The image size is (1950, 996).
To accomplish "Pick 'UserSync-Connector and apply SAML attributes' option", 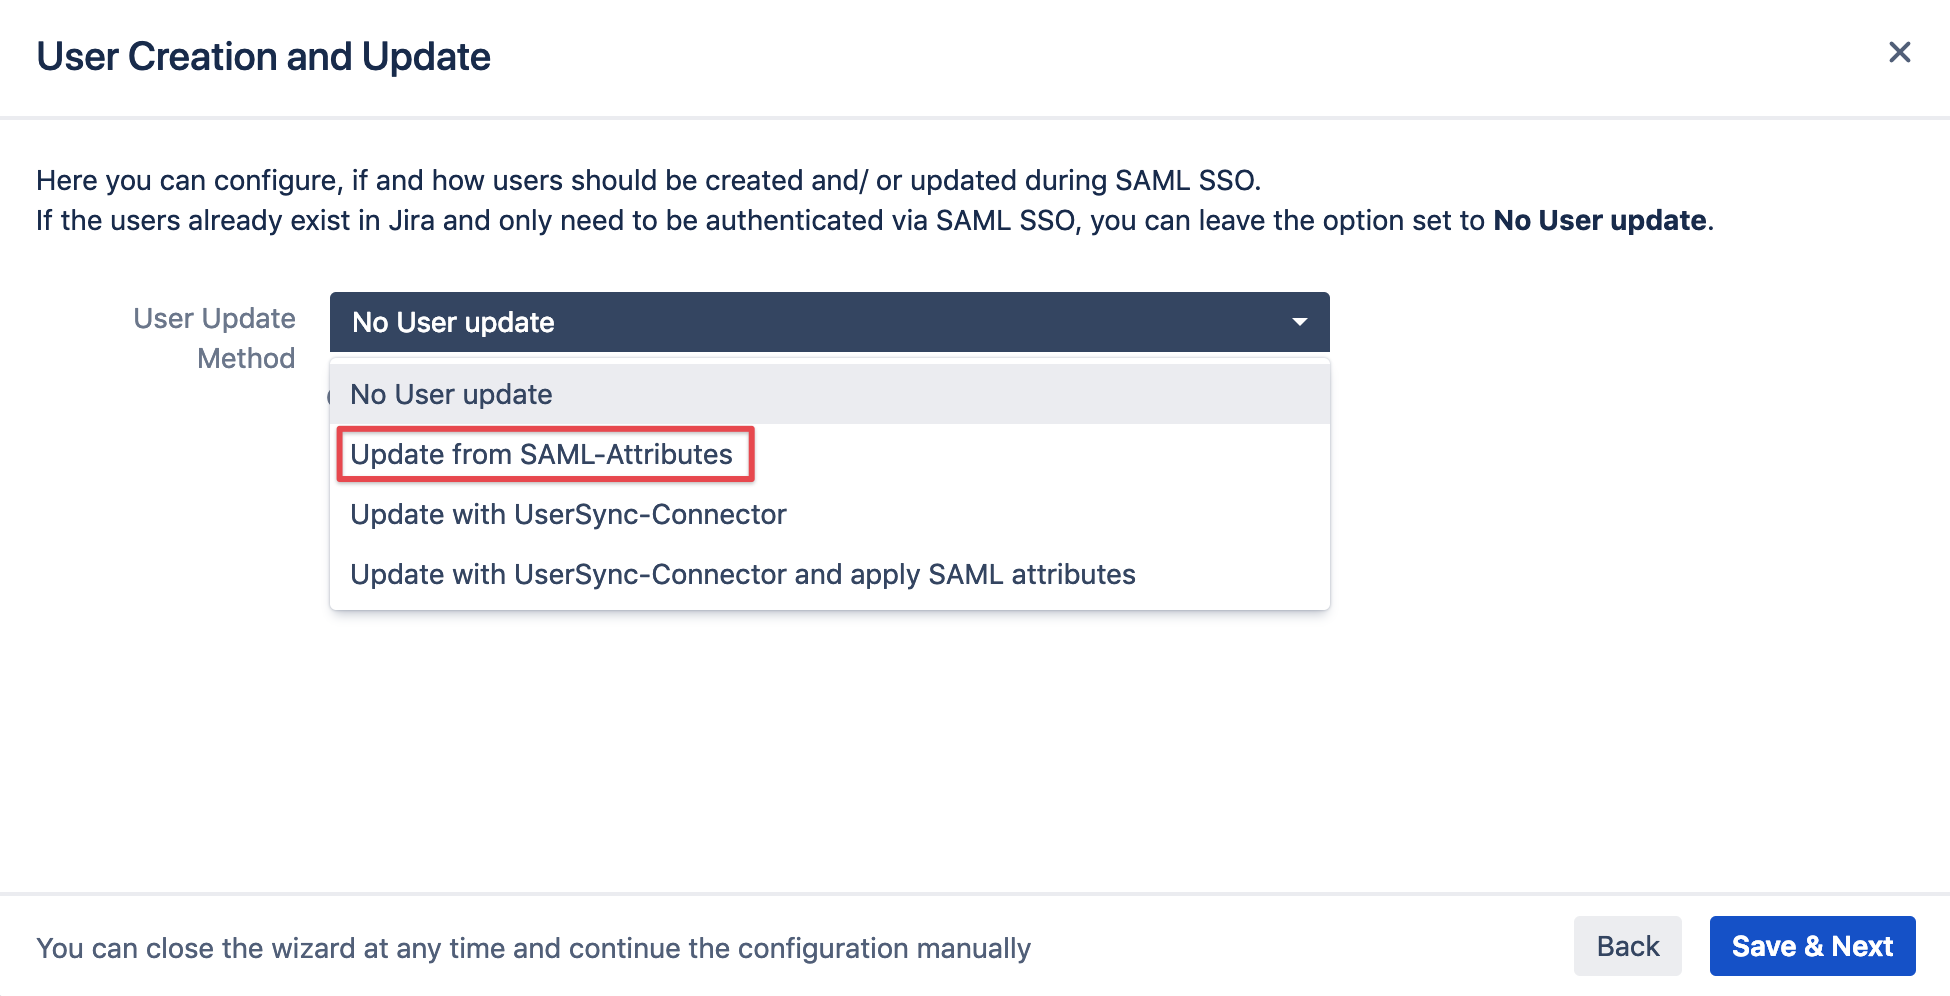I will tap(742, 575).
